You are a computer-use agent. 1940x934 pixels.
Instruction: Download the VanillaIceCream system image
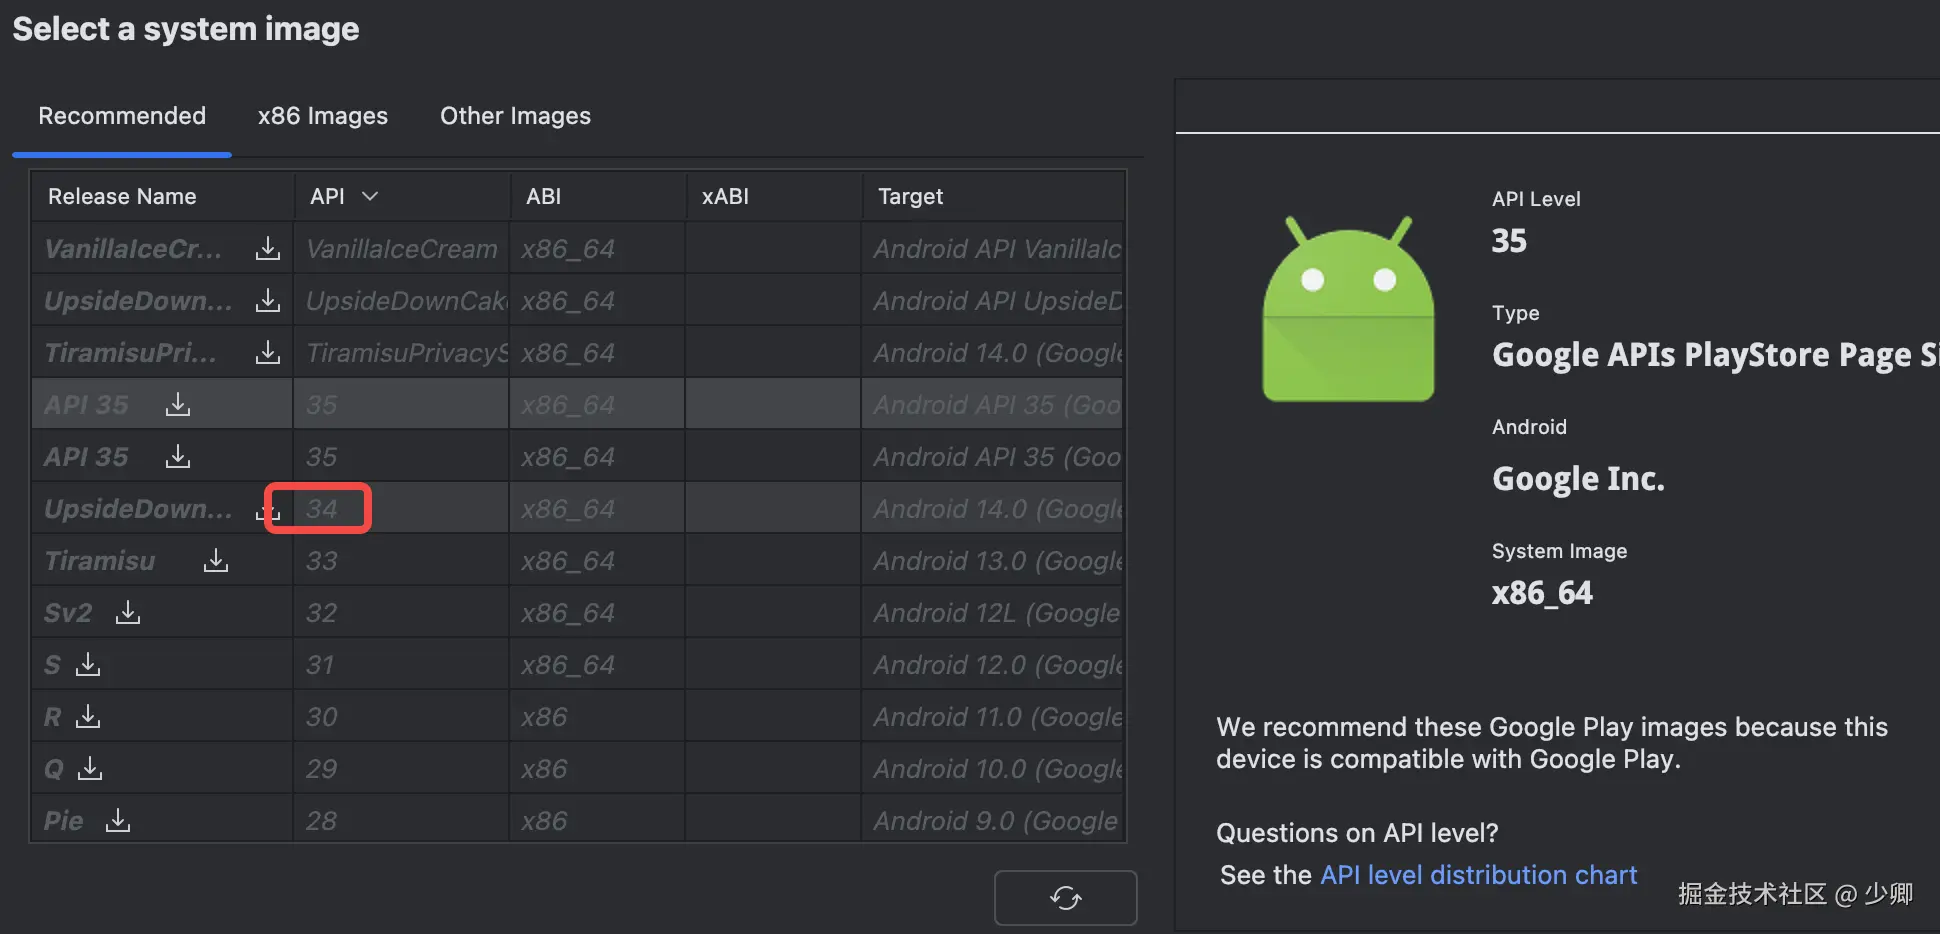point(267,248)
